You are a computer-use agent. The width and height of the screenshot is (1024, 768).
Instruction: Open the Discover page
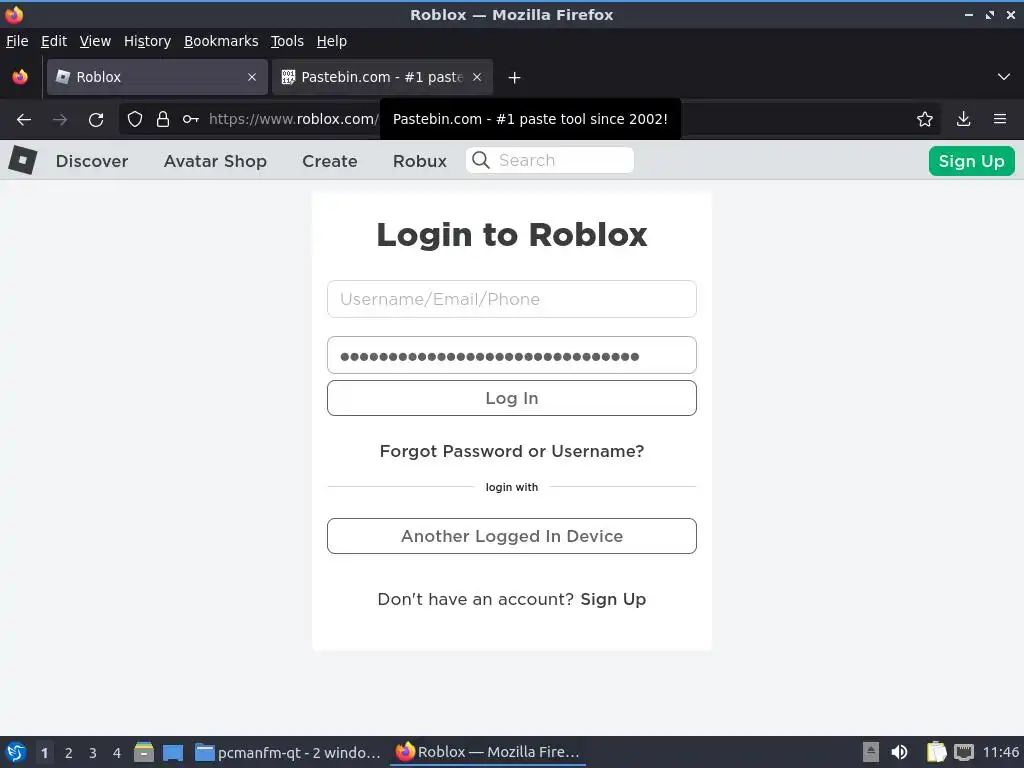coord(92,161)
